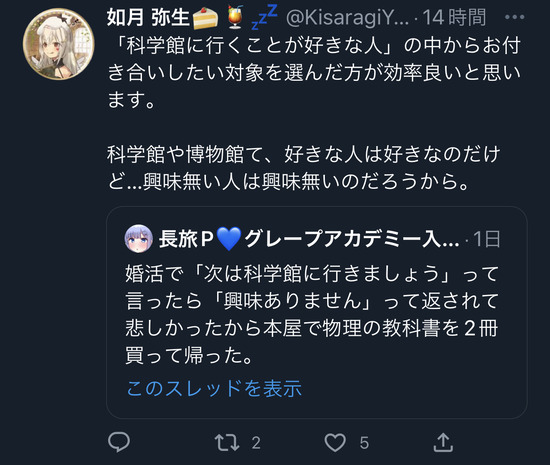Screen dimensions: 550x465
Task: Click the like count 5
Action: [x=364, y=443]
